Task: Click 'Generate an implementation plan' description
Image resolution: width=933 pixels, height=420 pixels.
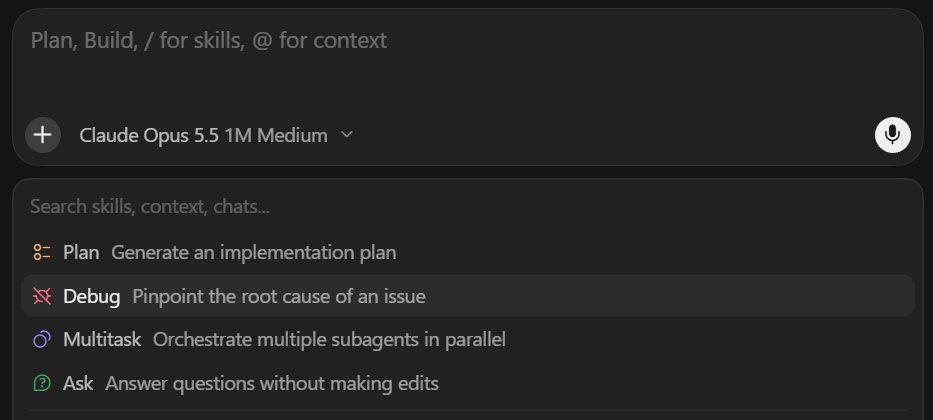Action: [x=253, y=253]
